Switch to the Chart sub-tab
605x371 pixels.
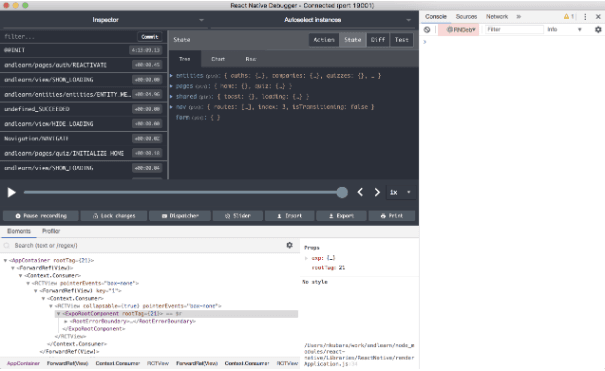tap(218, 59)
